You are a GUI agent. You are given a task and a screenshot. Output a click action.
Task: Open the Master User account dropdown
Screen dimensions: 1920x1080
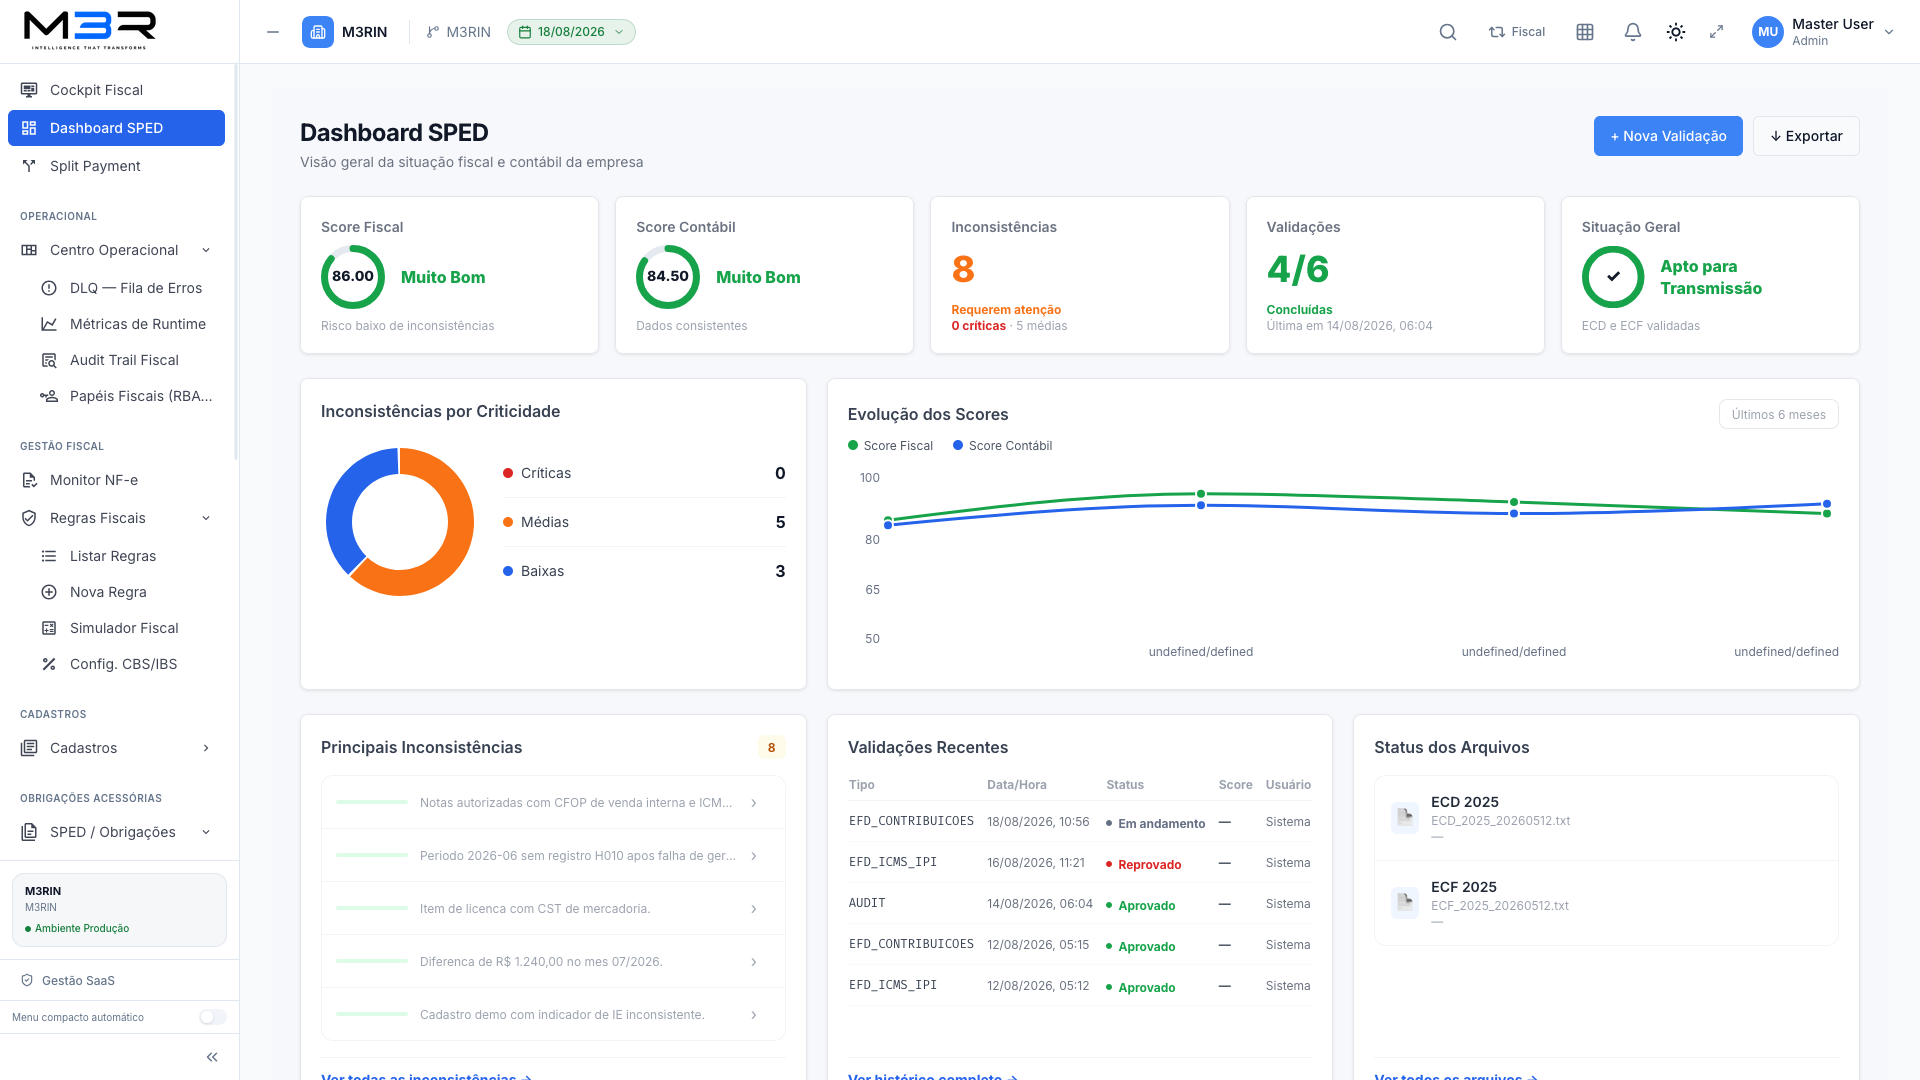[x=1824, y=32]
